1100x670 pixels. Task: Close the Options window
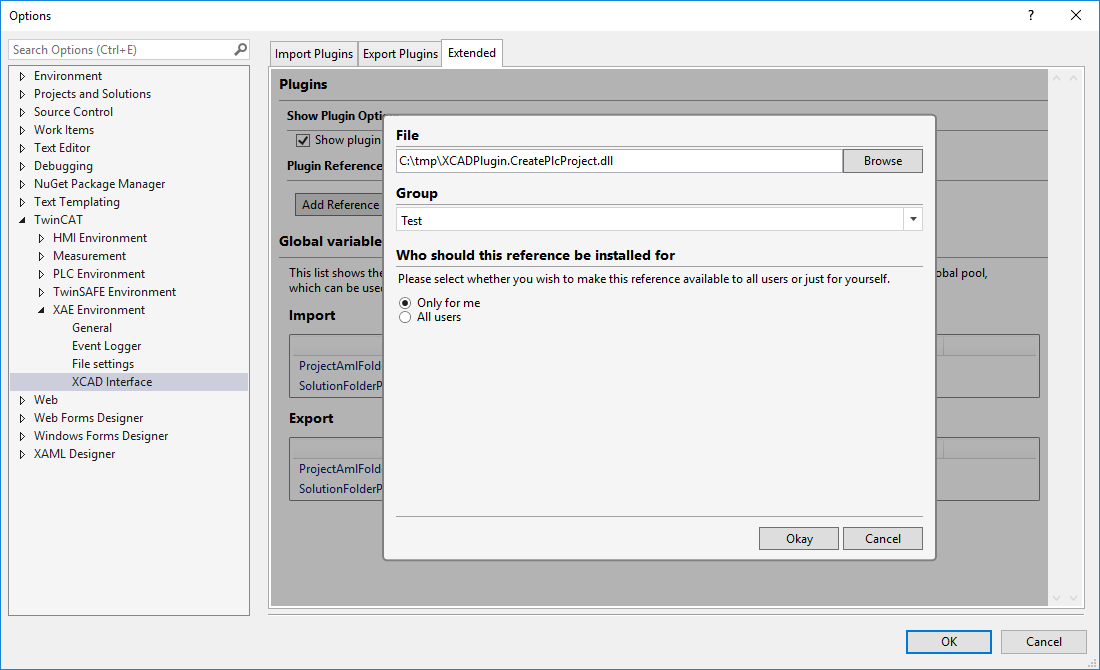click(x=1075, y=15)
